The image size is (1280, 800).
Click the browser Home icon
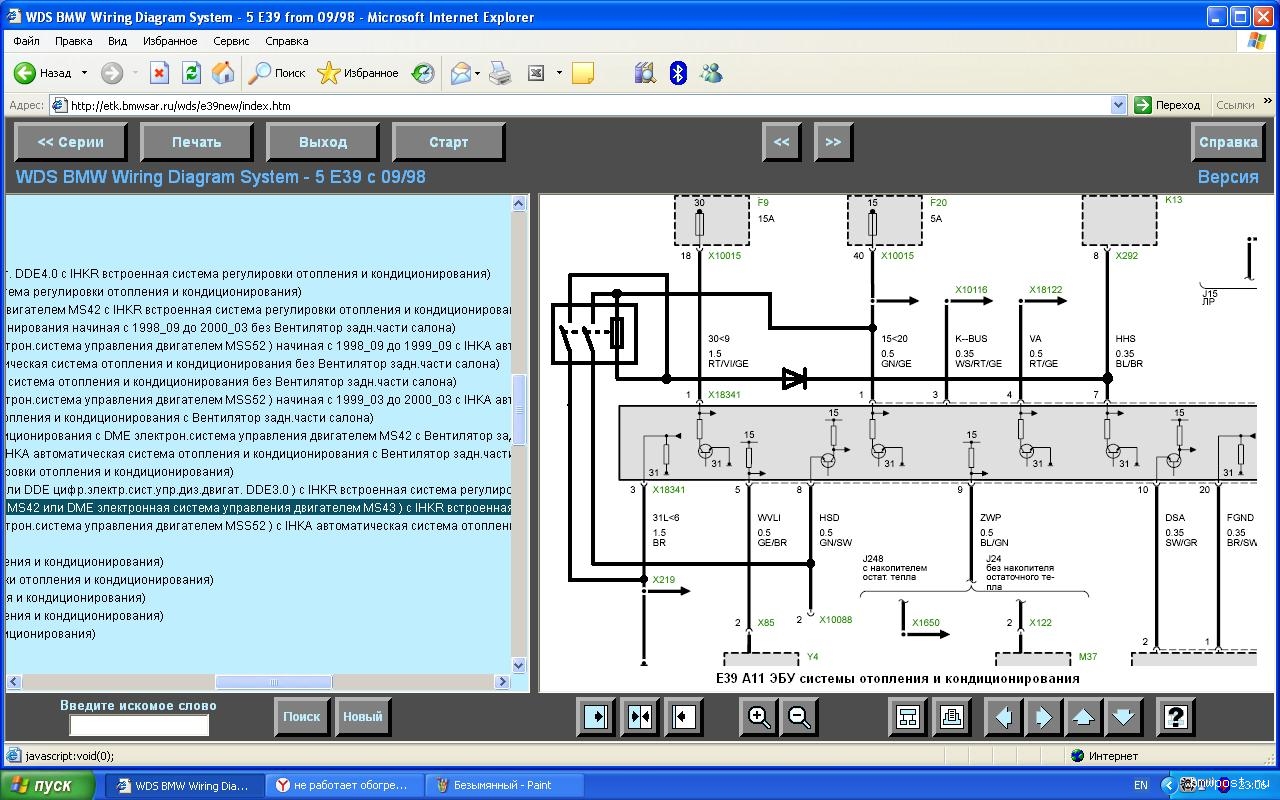pyautogui.click(x=223, y=73)
